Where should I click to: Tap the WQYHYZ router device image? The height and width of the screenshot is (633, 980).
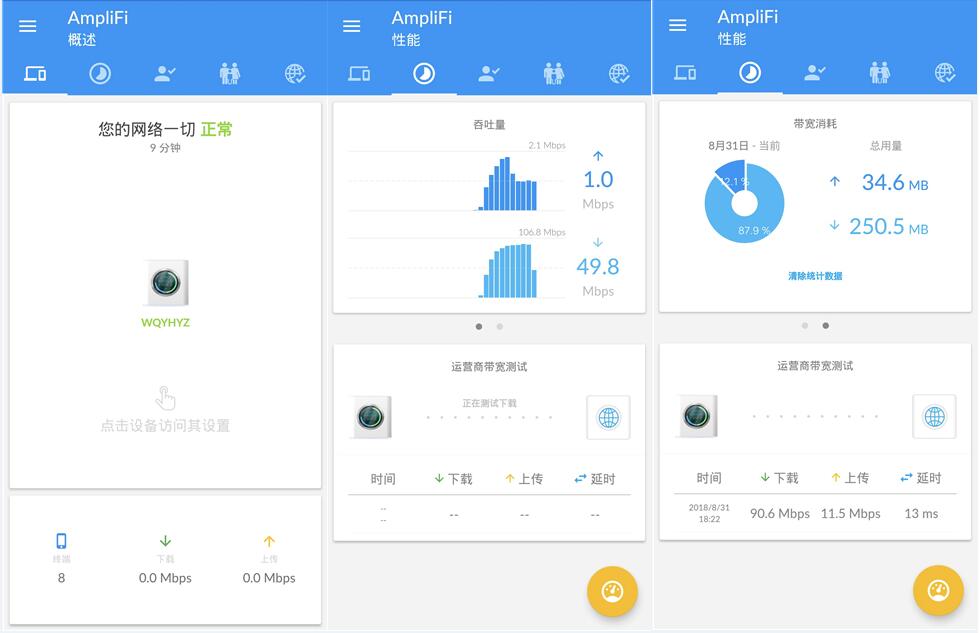(x=164, y=283)
